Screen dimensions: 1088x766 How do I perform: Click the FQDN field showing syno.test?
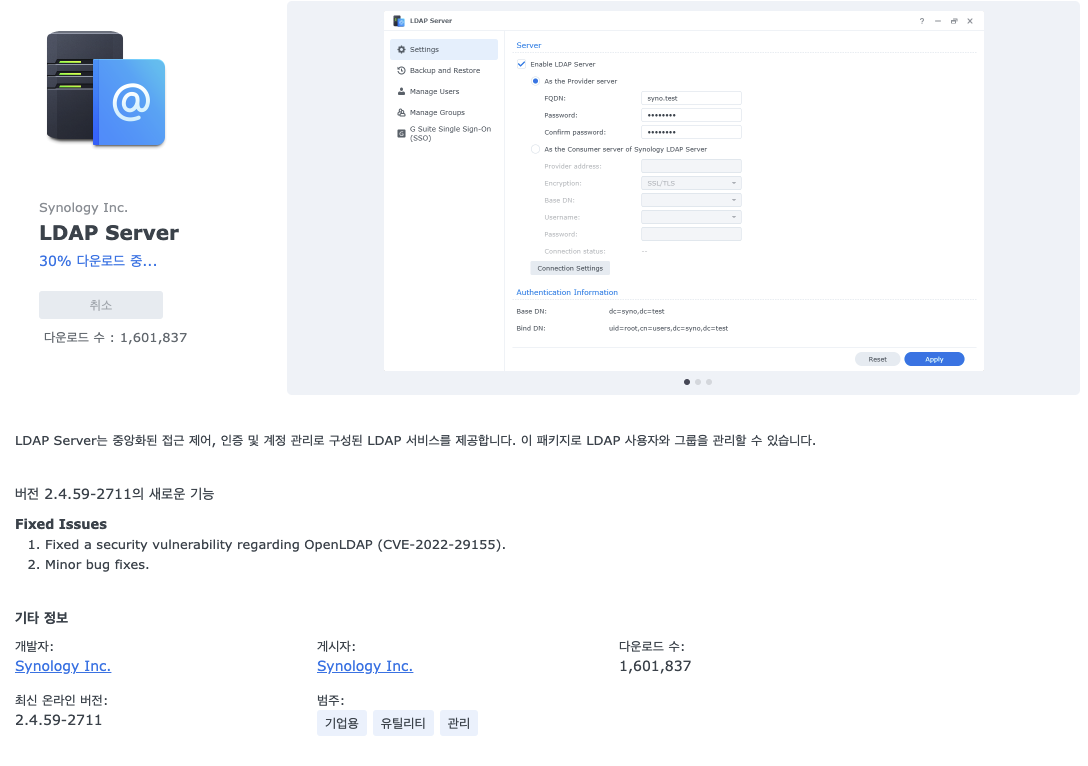[x=691, y=99]
